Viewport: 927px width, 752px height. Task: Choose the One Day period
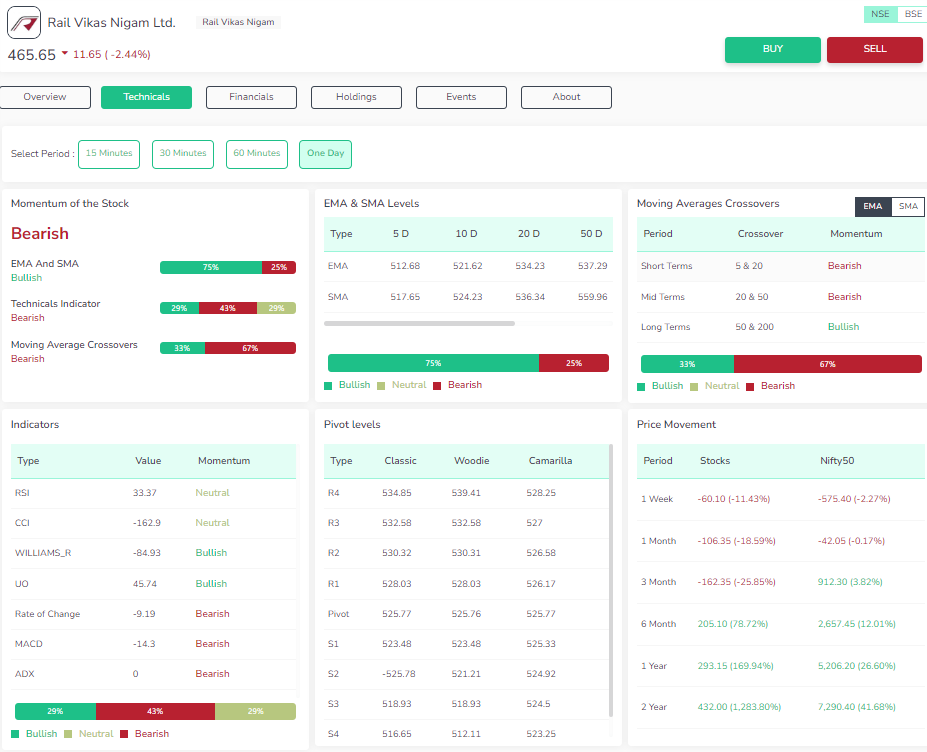pos(325,154)
